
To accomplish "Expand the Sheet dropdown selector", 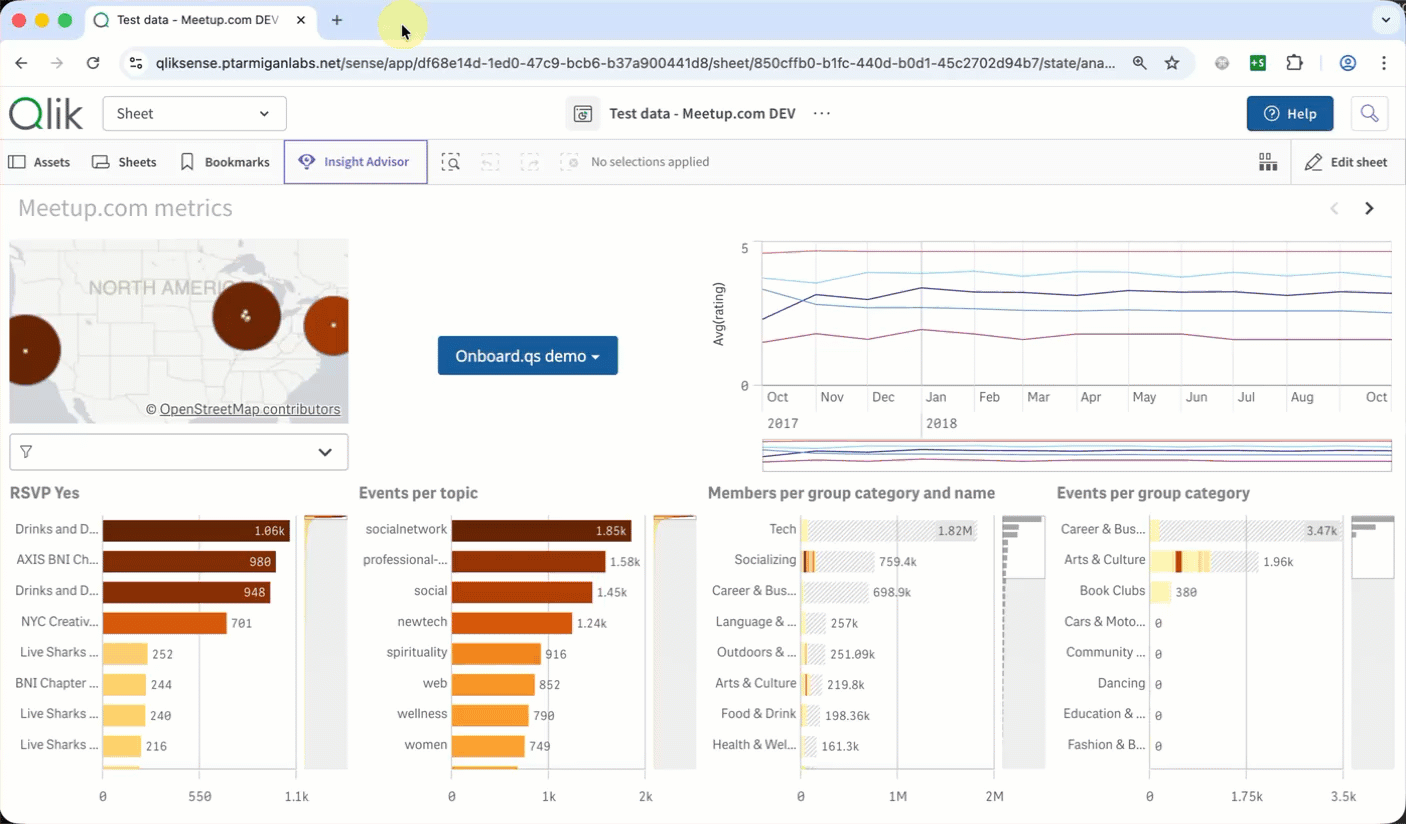I will point(194,114).
